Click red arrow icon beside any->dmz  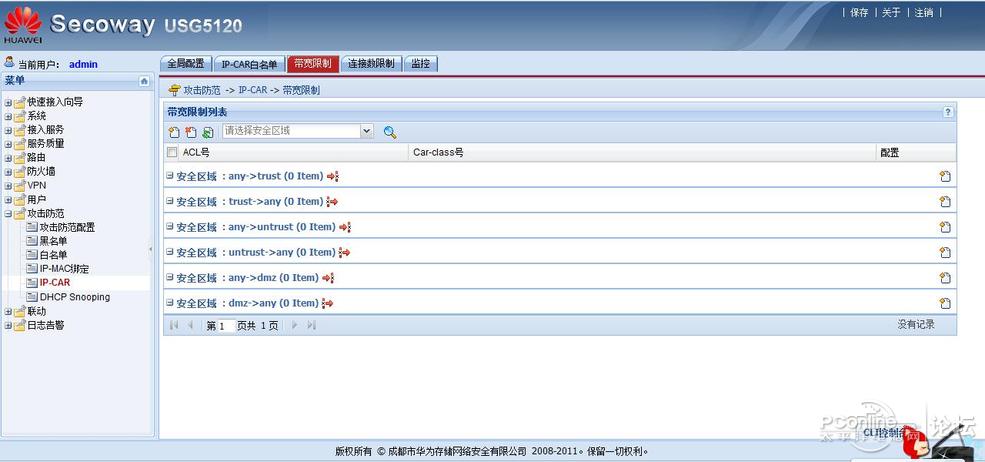328,278
